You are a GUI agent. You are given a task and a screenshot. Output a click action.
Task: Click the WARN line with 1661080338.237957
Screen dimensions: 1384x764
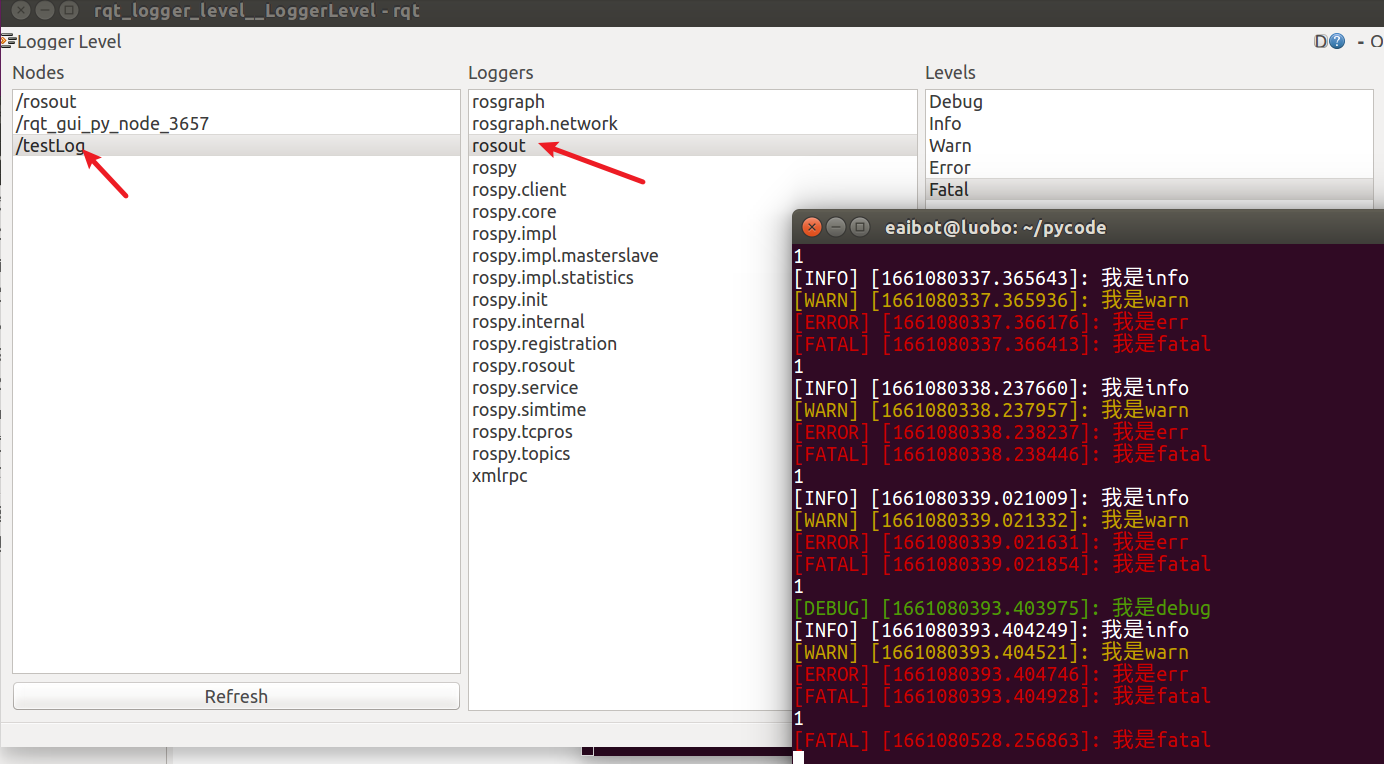point(991,410)
